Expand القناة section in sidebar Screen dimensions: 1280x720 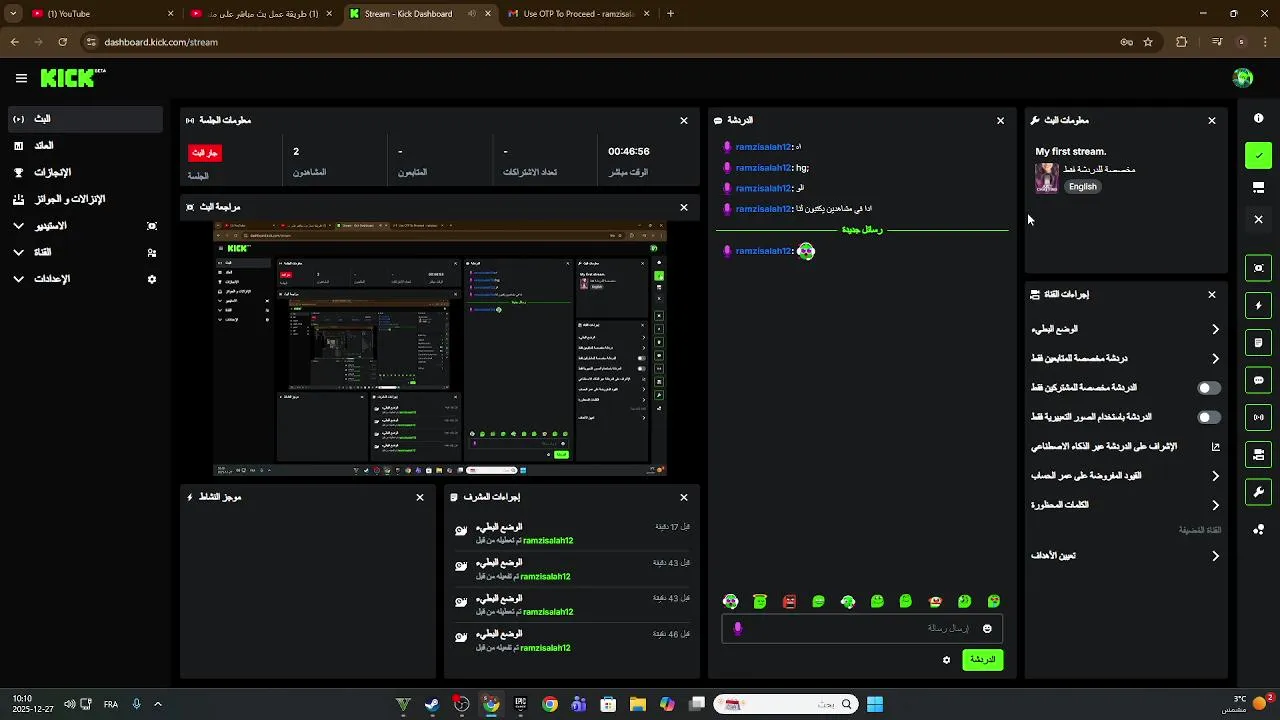[18, 252]
